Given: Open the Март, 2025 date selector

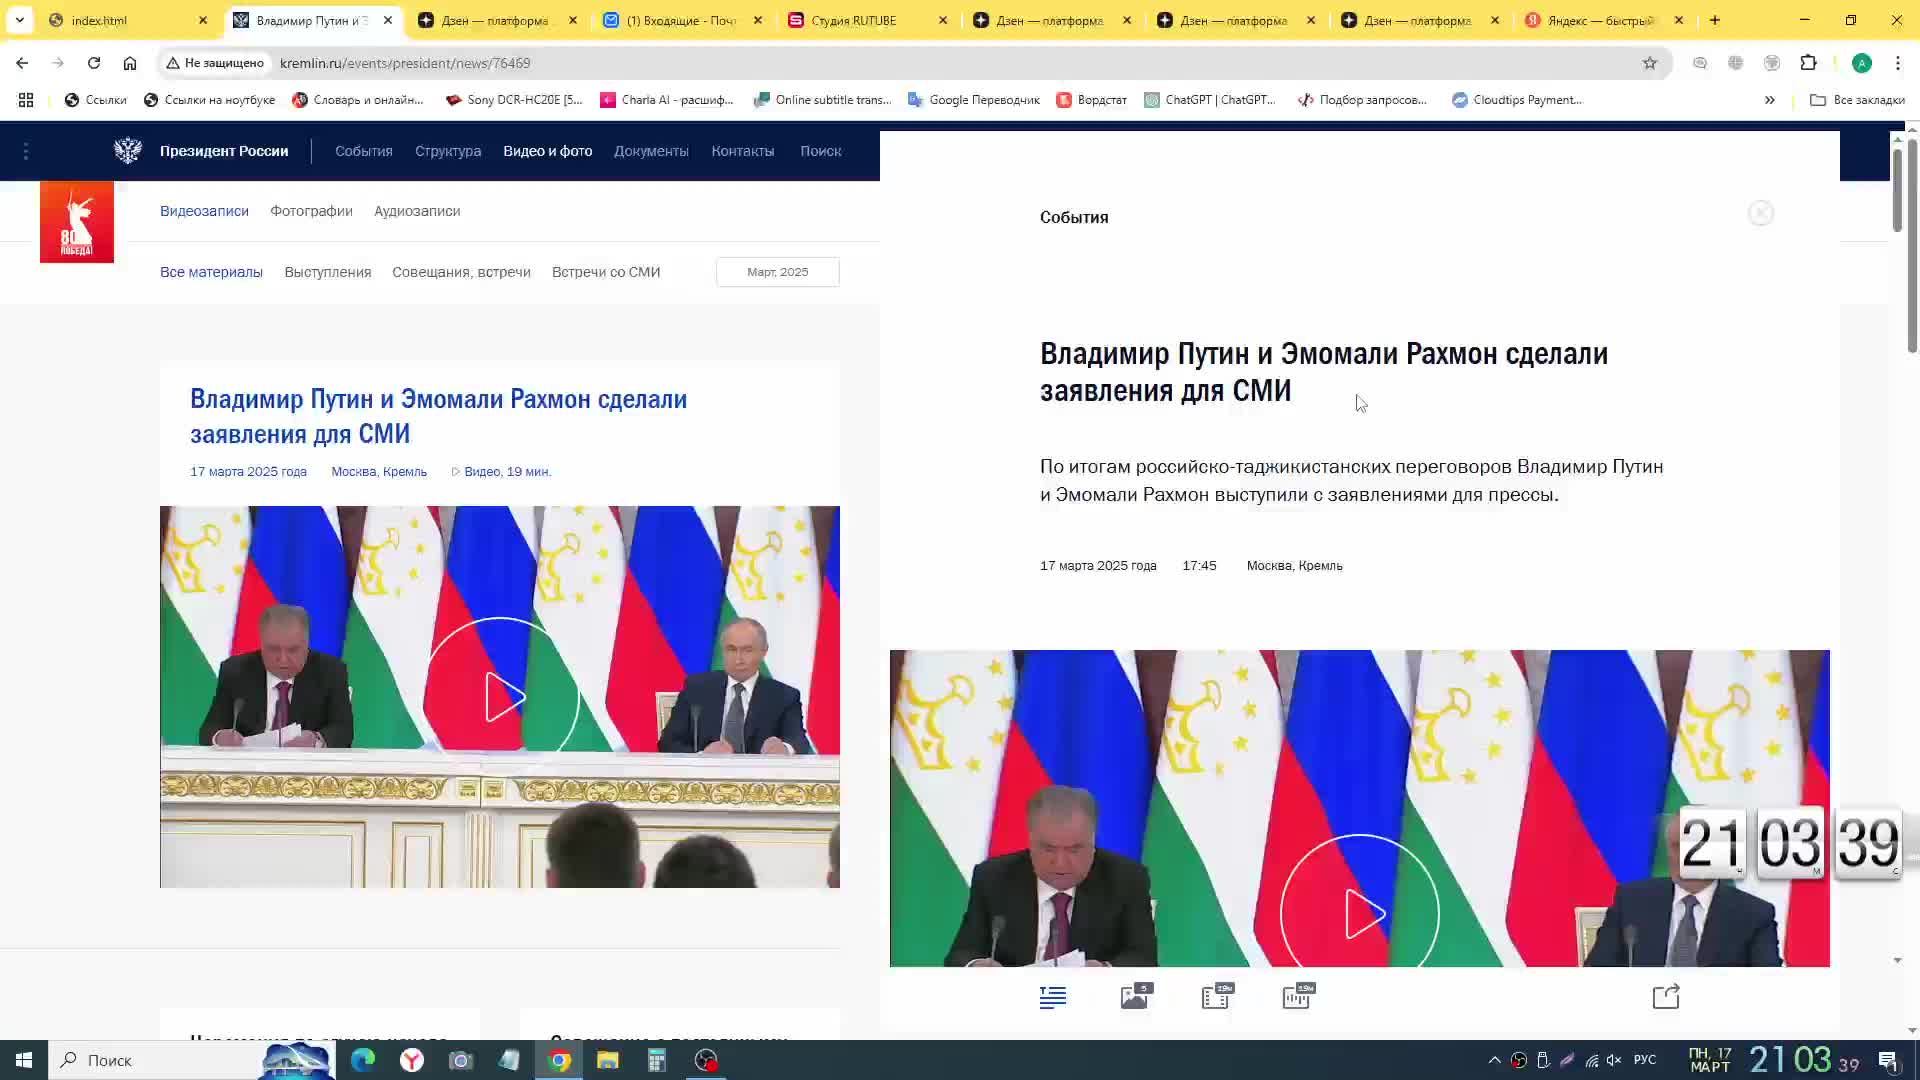Looking at the screenshot, I should pos(777,272).
